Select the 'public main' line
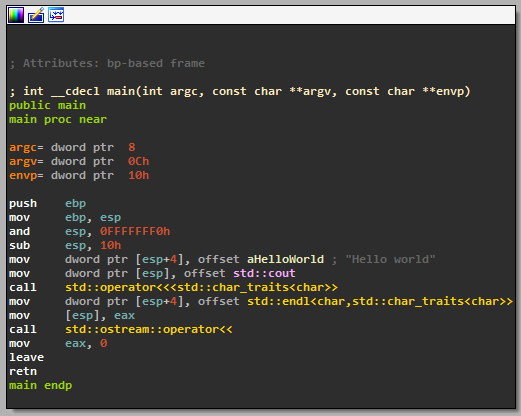This screenshot has width=521, height=416. [47, 106]
